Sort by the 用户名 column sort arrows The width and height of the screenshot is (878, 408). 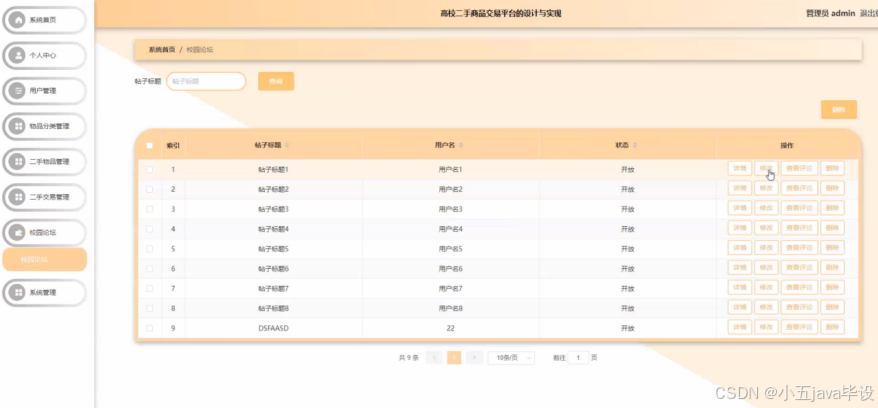(x=461, y=146)
